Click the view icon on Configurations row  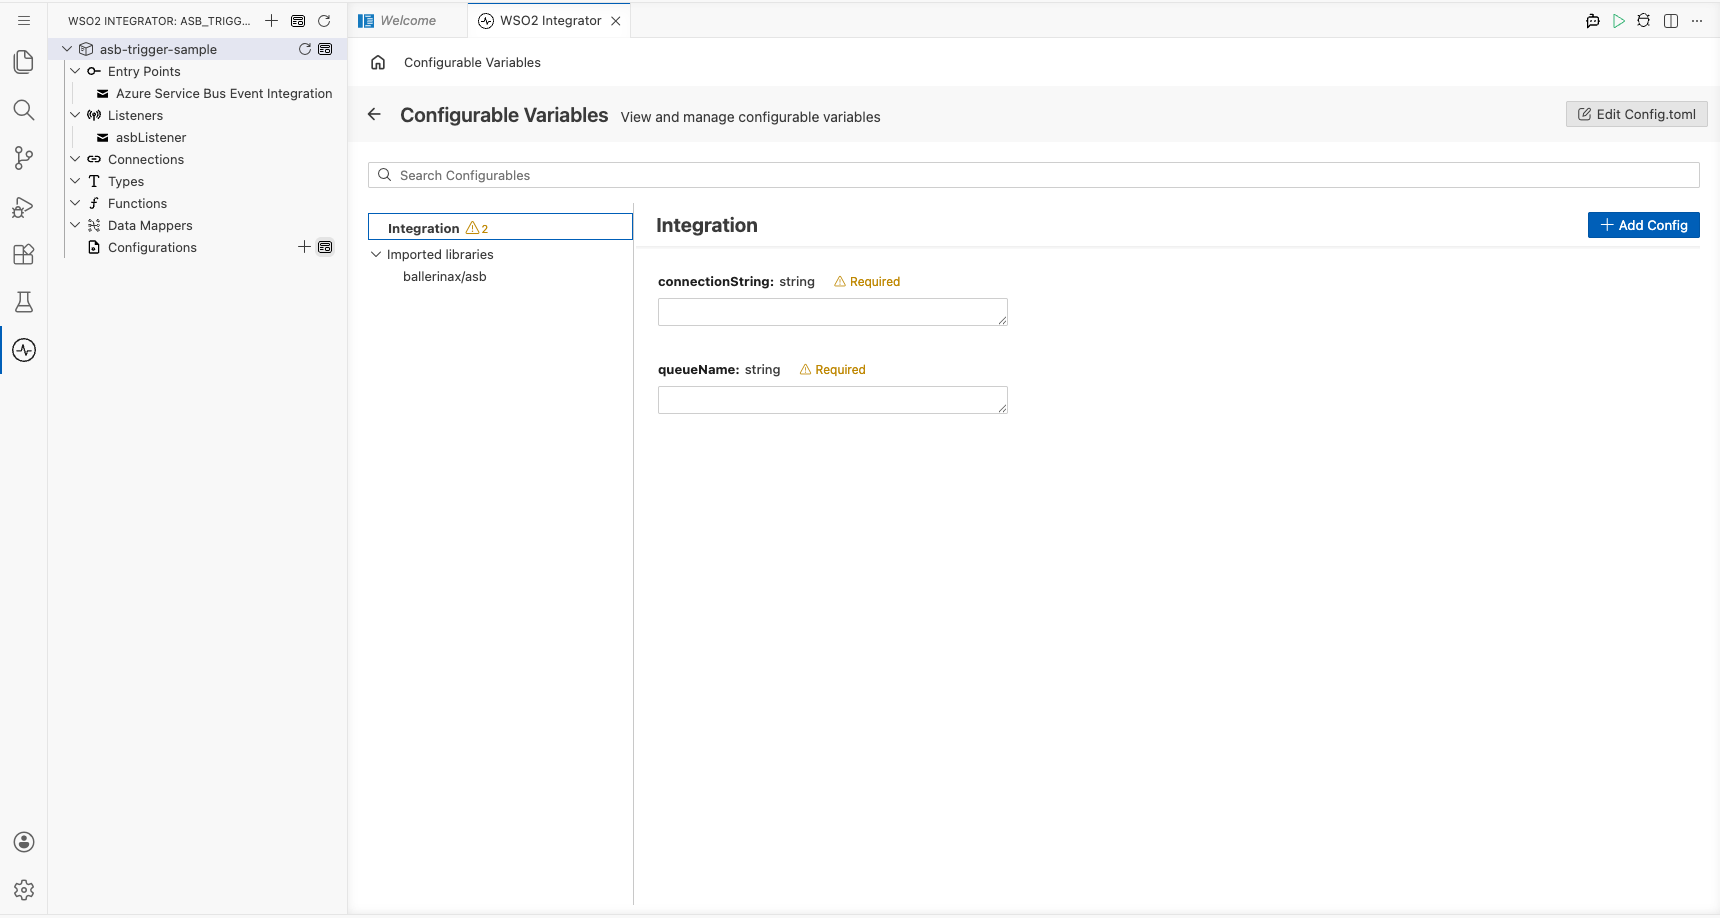click(x=325, y=247)
